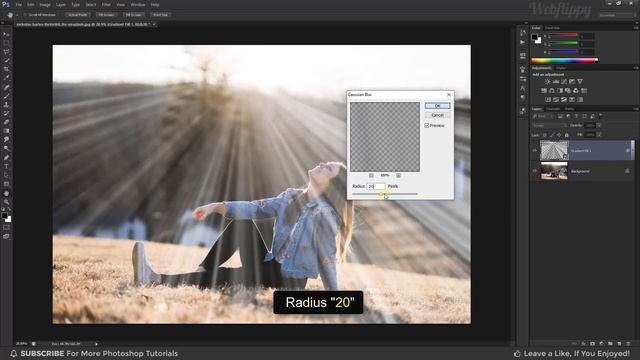Open the Filter menu
Screen dimensions: 640x360
(x=106, y=5)
